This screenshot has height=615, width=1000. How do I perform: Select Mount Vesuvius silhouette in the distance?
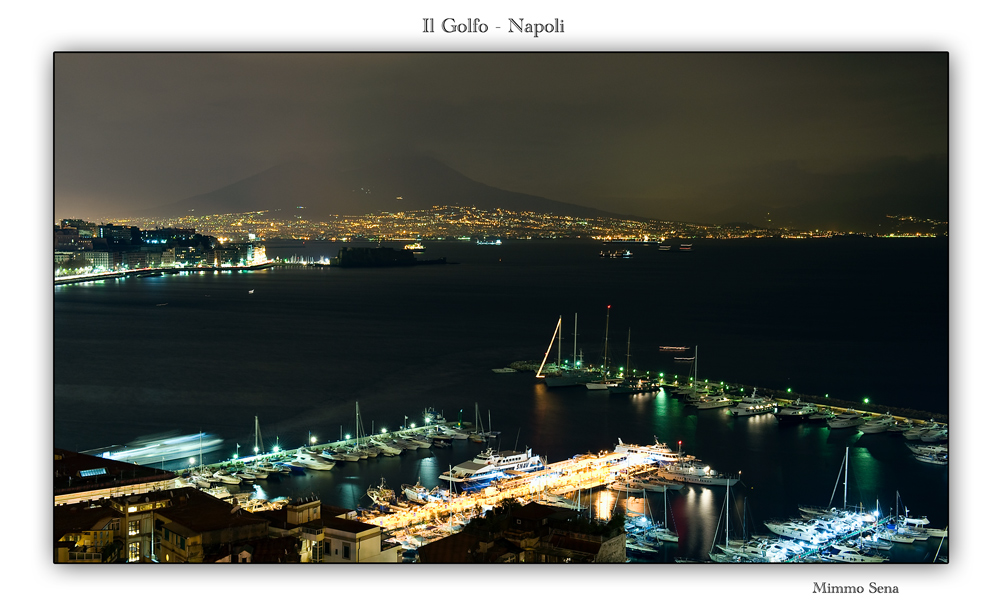(x=430, y=175)
